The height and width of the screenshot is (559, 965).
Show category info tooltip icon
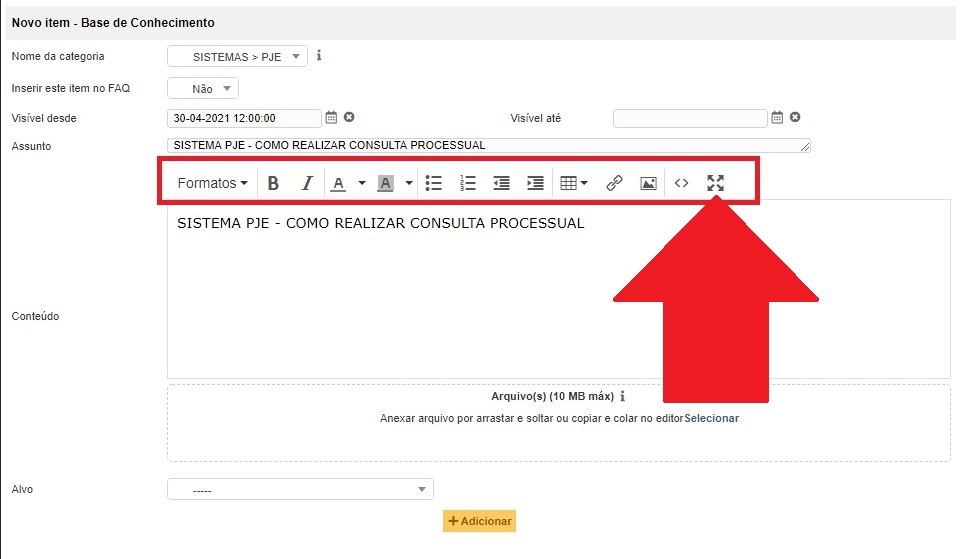click(319, 55)
